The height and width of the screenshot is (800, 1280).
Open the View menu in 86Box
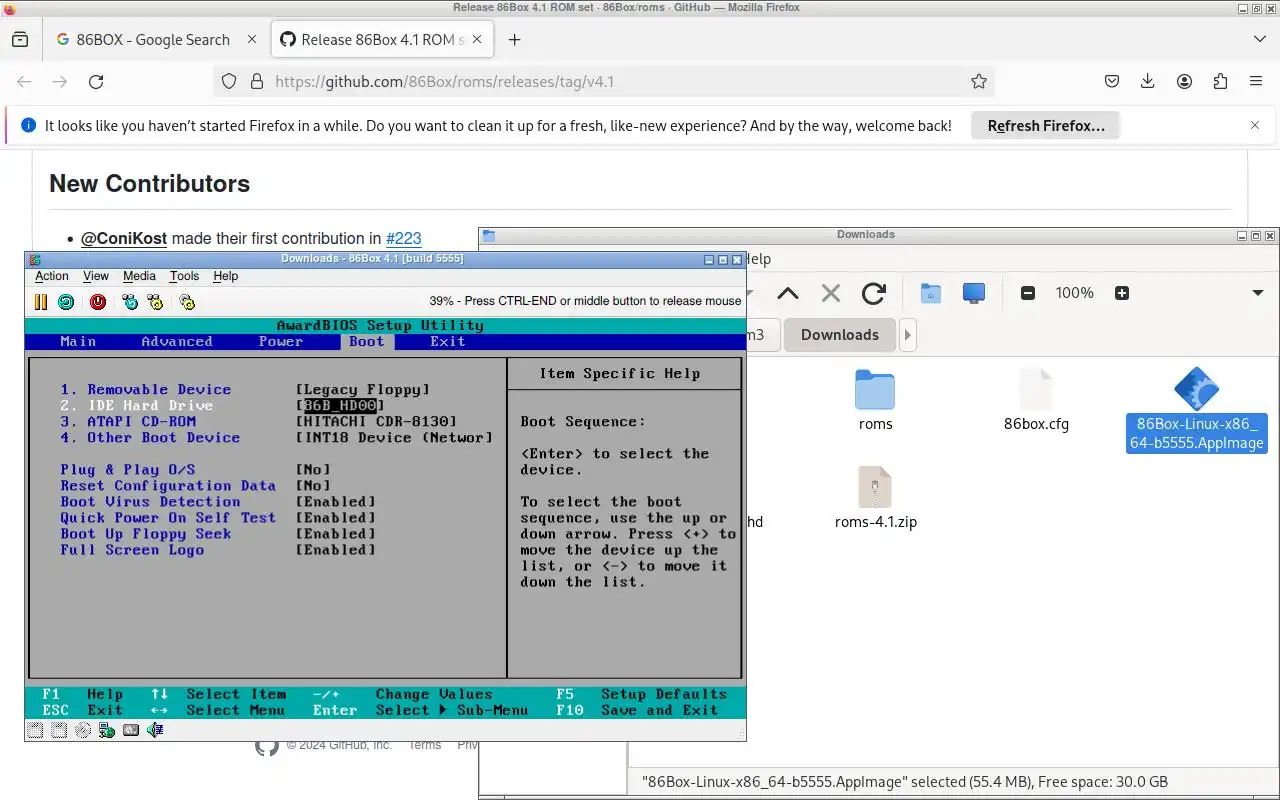pyautogui.click(x=96, y=276)
